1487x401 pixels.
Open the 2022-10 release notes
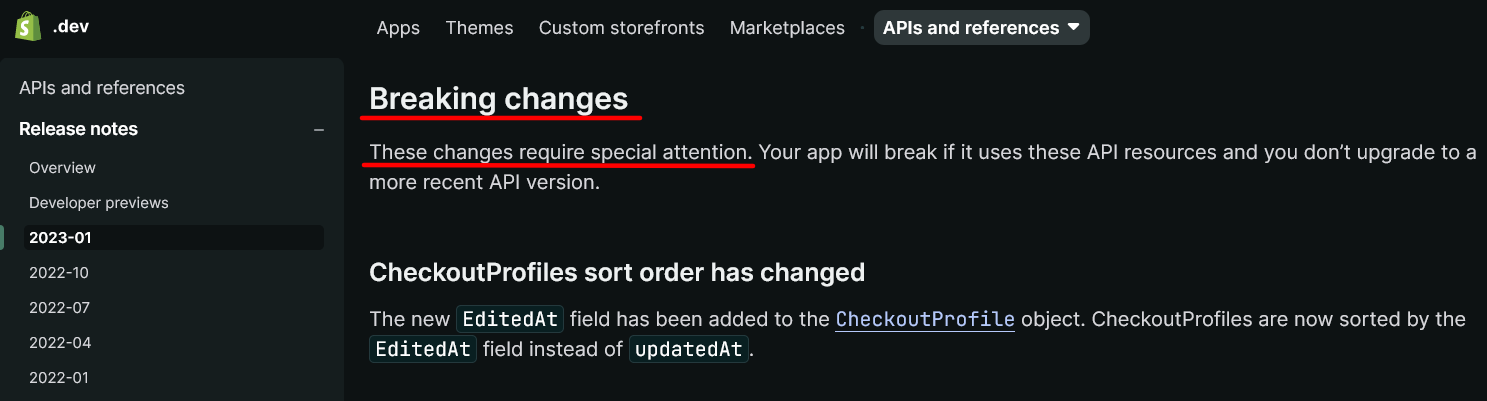[x=59, y=273]
